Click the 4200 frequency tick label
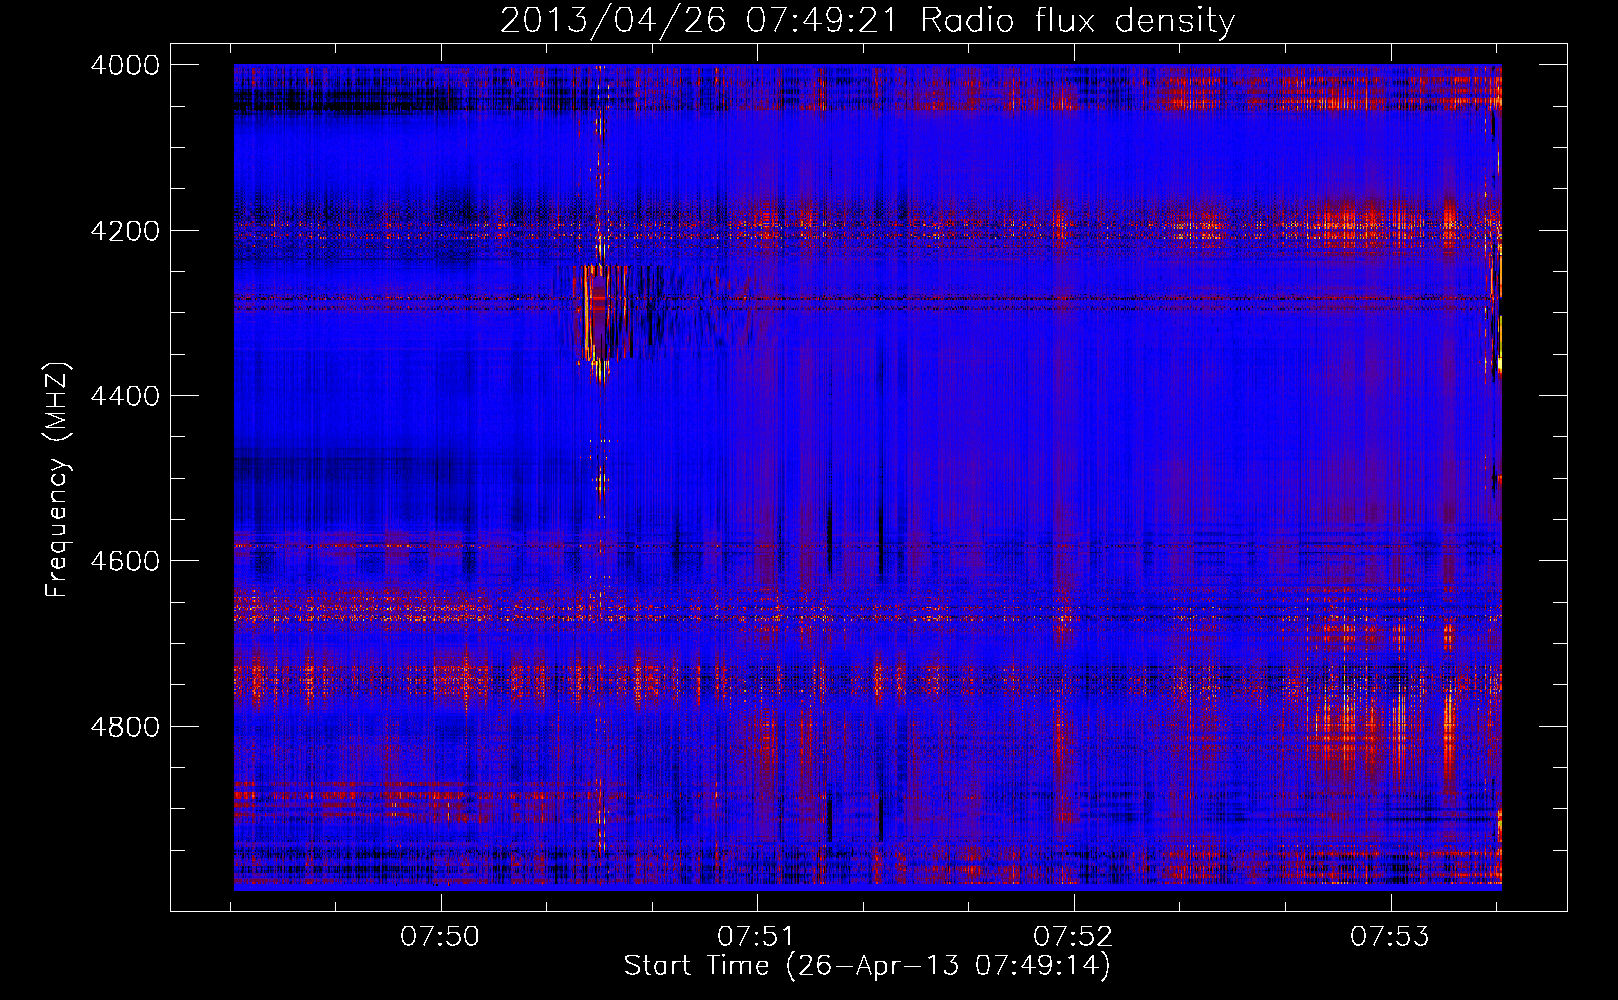This screenshot has width=1618, height=1000. pos(125,231)
